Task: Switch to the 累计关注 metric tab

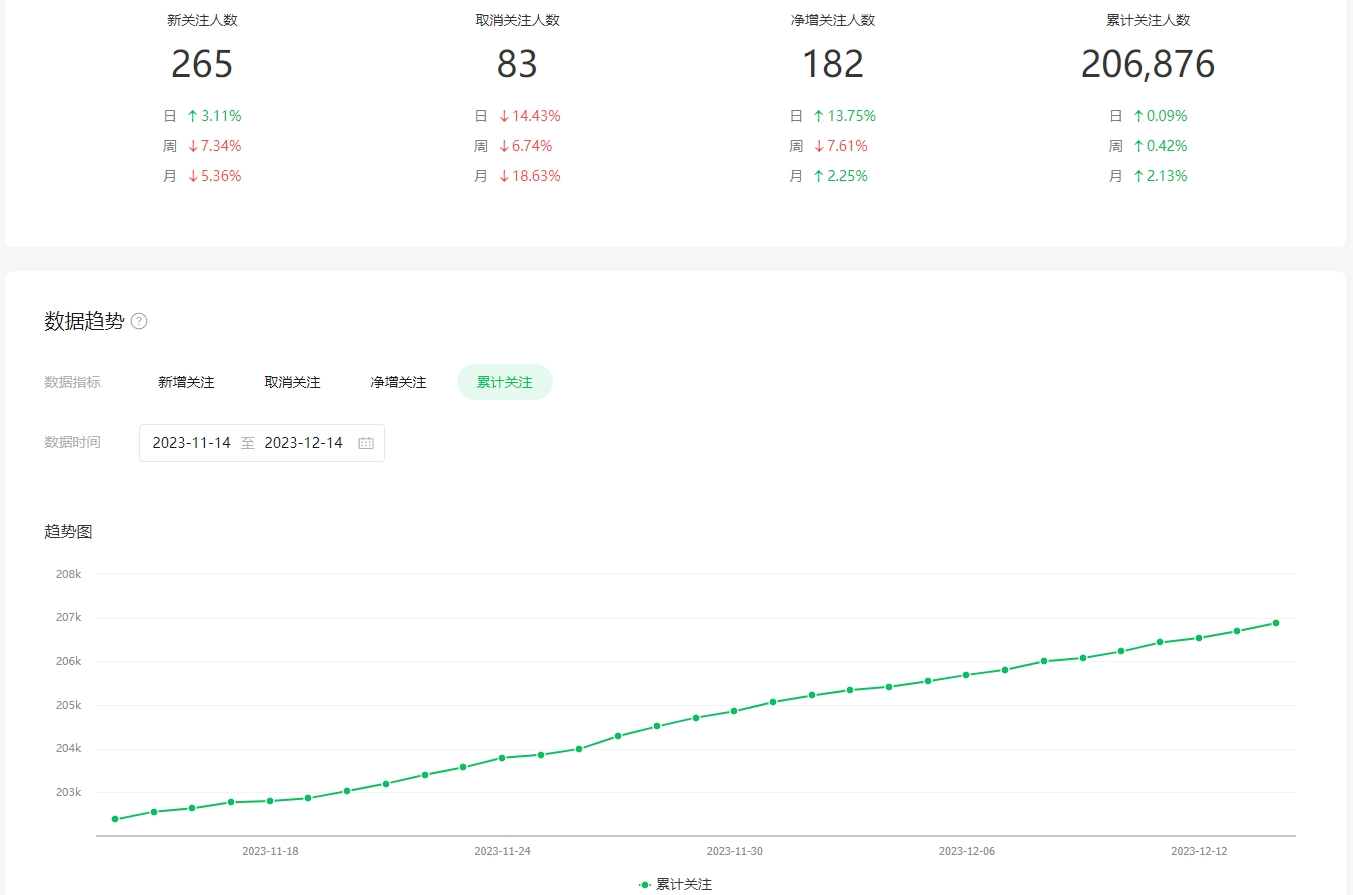Action: (504, 382)
